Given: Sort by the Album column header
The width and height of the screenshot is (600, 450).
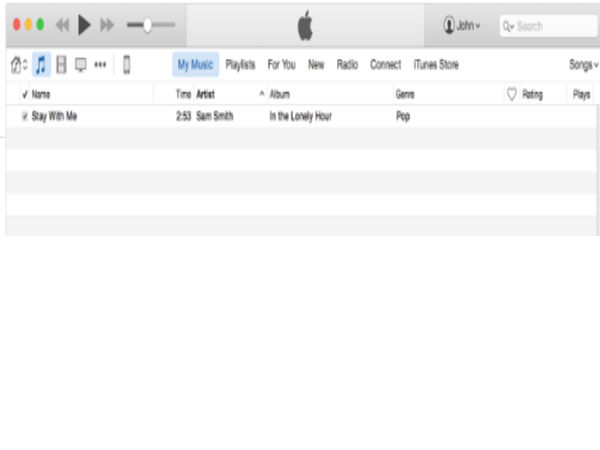Looking at the screenshot, I should (279, 94).
